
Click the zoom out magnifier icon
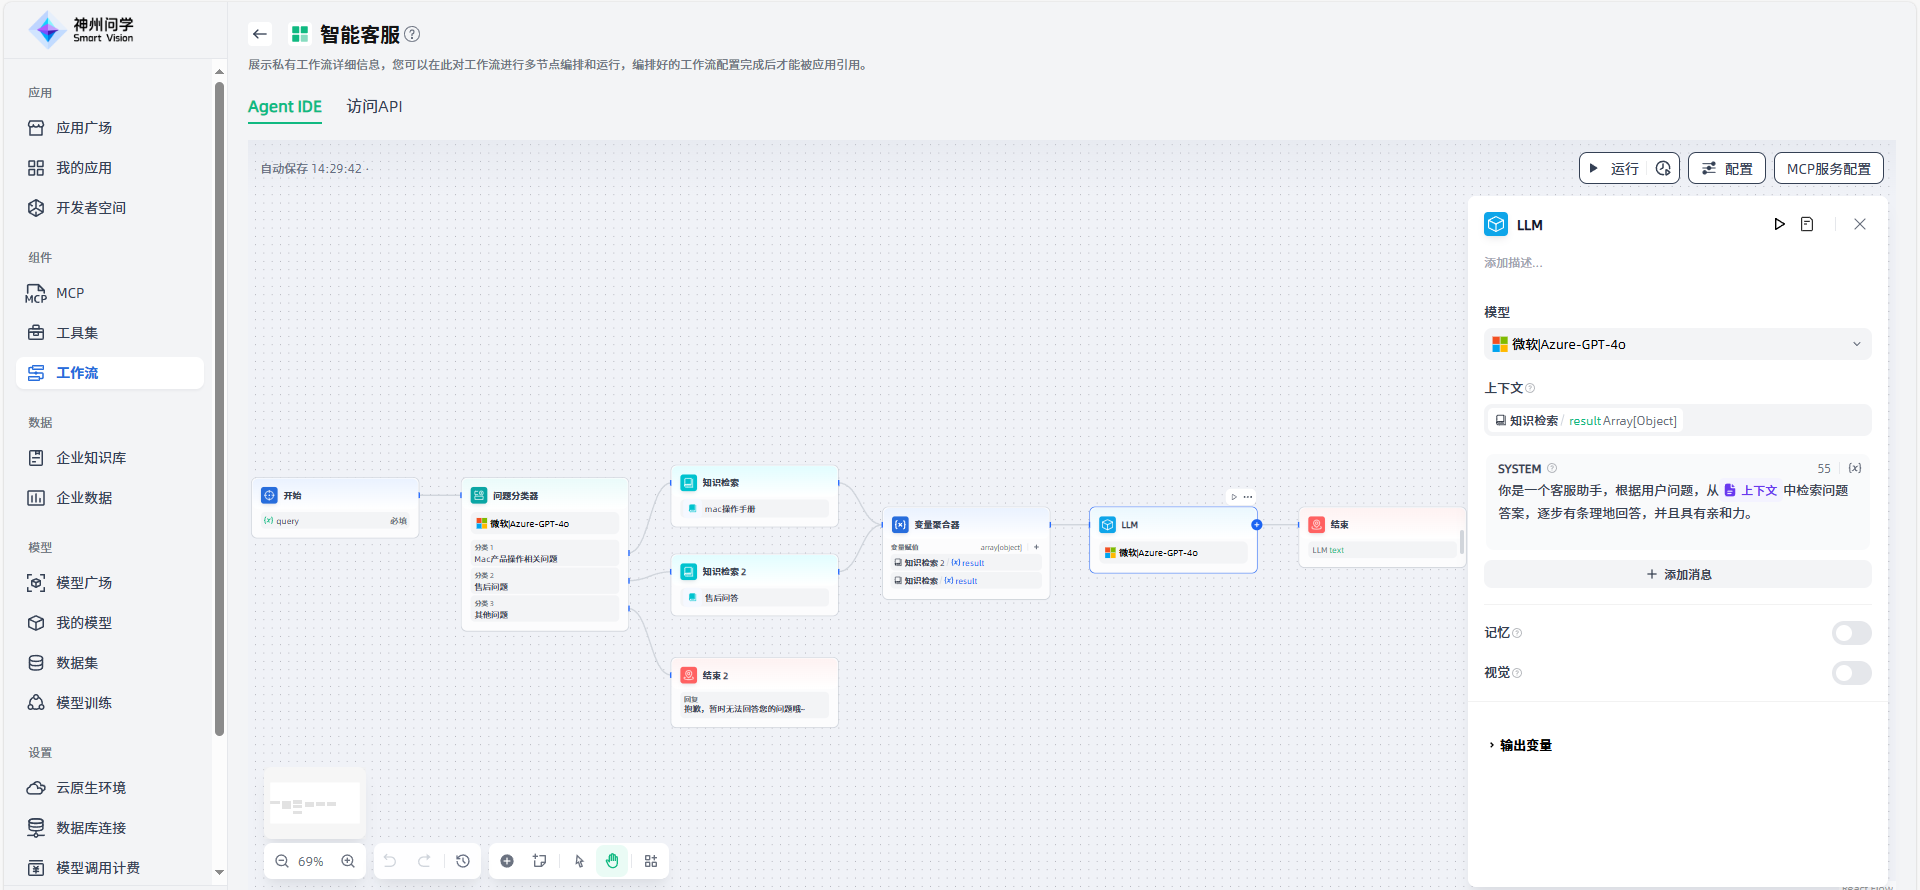[x=282, y=861]
